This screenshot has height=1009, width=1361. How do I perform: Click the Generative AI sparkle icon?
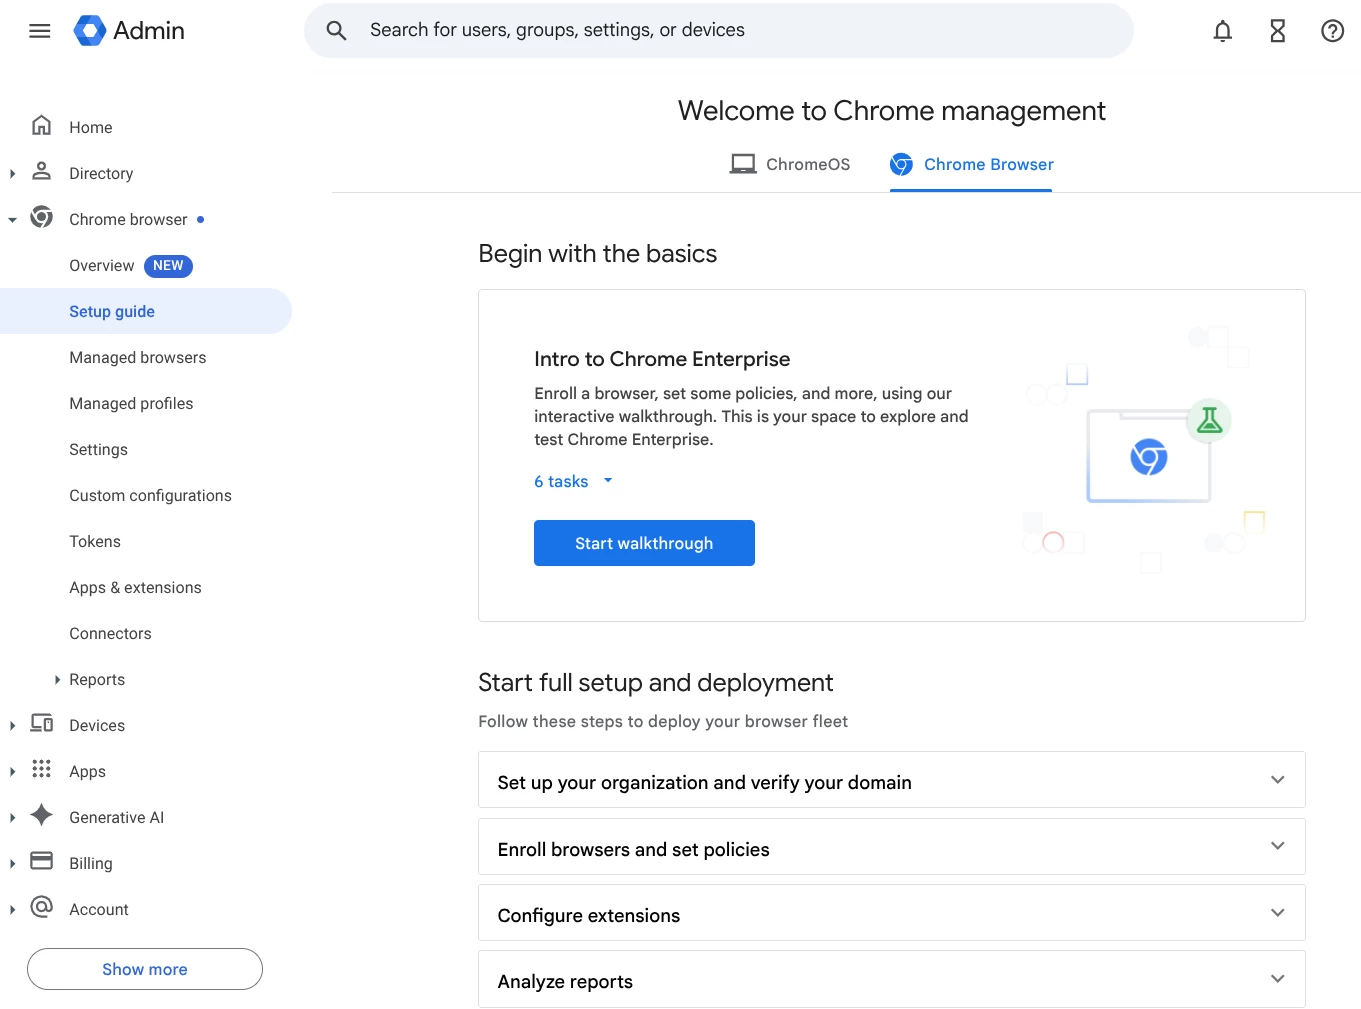tap(41, 815)
